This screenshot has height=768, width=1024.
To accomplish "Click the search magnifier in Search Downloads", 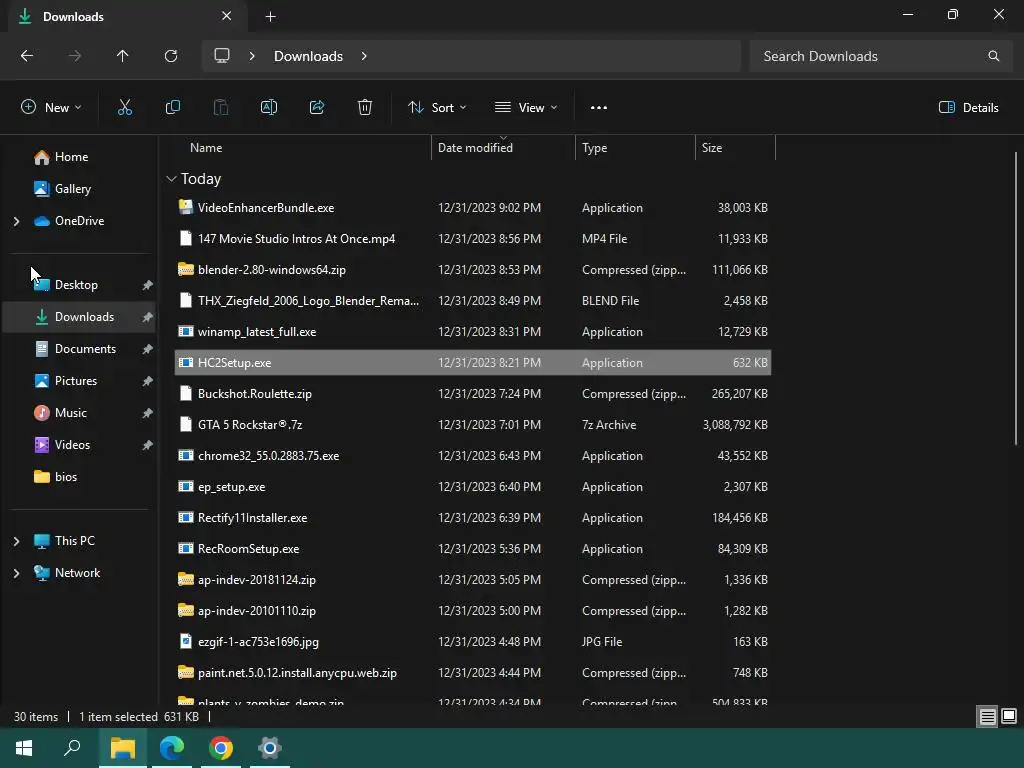I will coord(993,56).
